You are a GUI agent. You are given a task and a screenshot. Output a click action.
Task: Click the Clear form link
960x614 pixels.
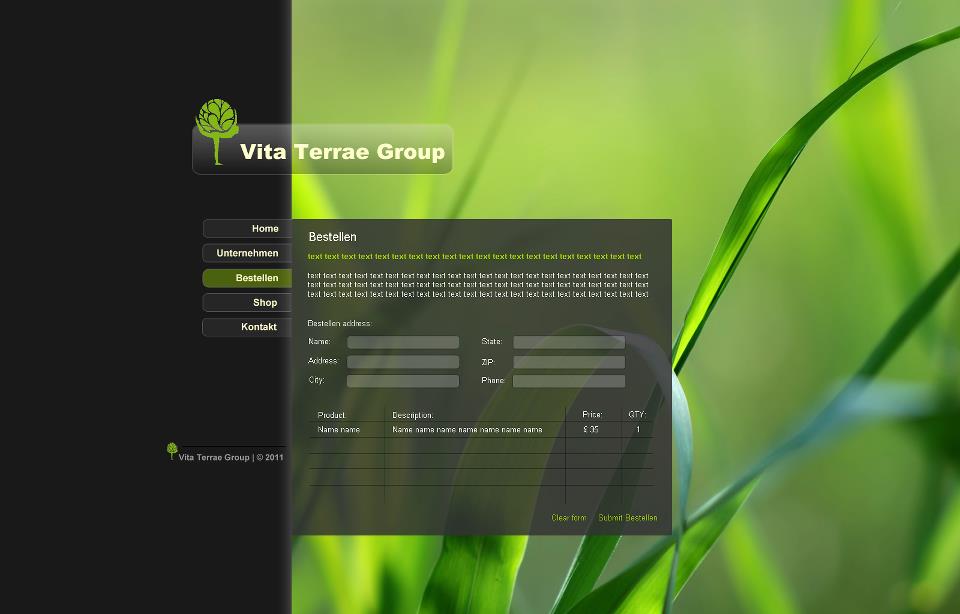click(x=569, y=518)
